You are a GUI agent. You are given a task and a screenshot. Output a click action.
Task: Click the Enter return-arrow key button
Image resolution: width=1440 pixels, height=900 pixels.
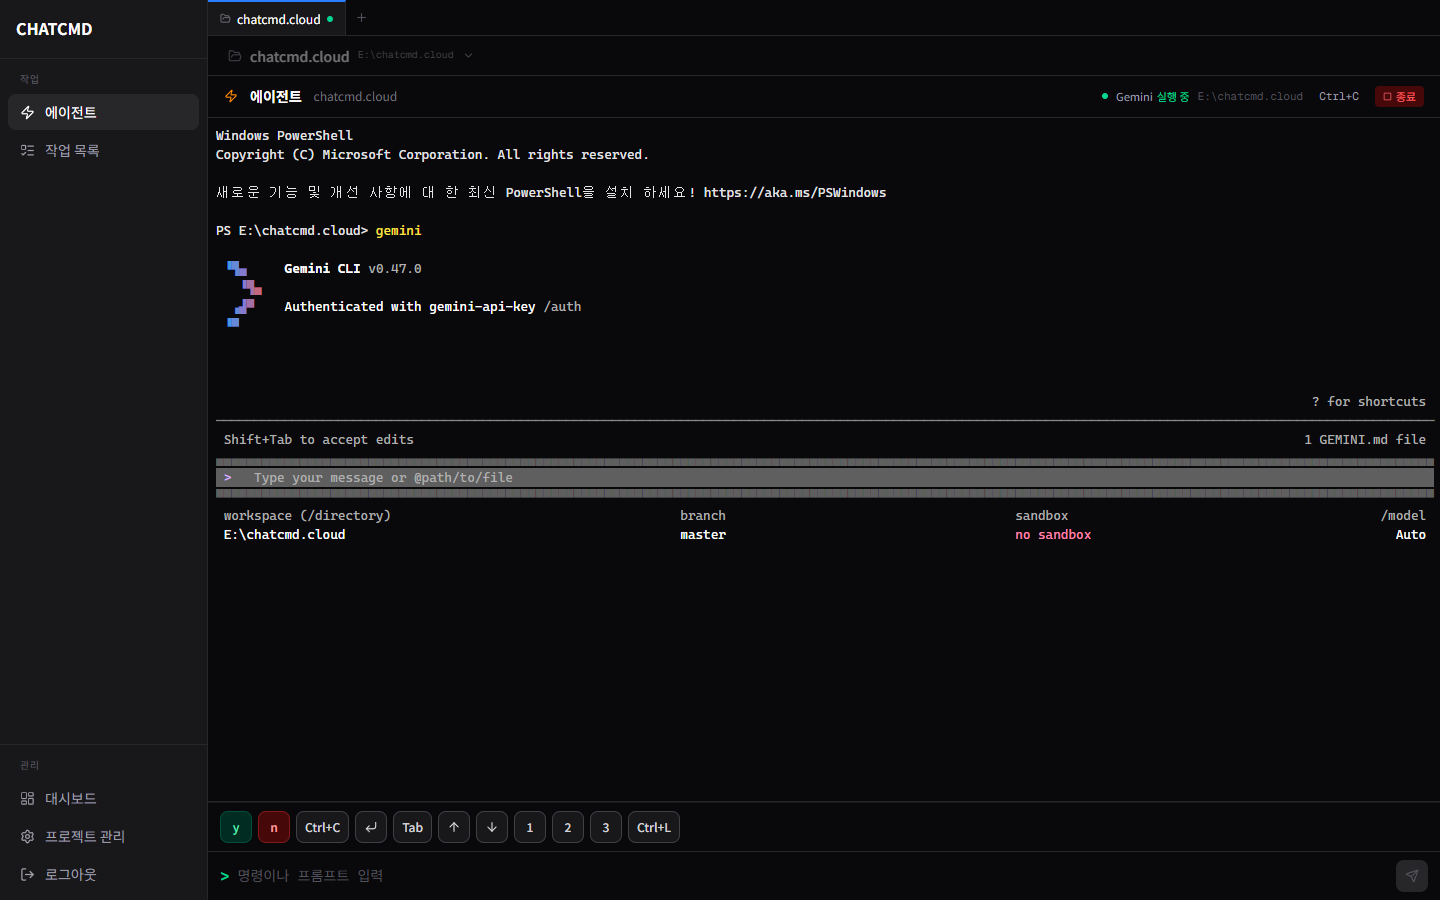pyautogui.click(x=371, y=827)
